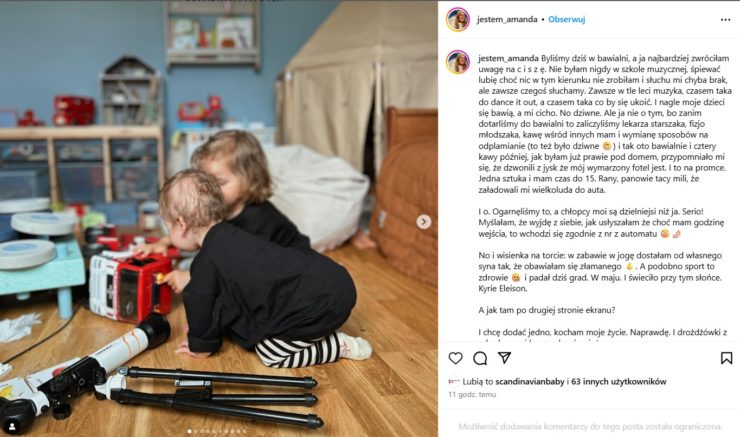
Task: Go to next photo with carousel arrow
Action: pos(424,222)
